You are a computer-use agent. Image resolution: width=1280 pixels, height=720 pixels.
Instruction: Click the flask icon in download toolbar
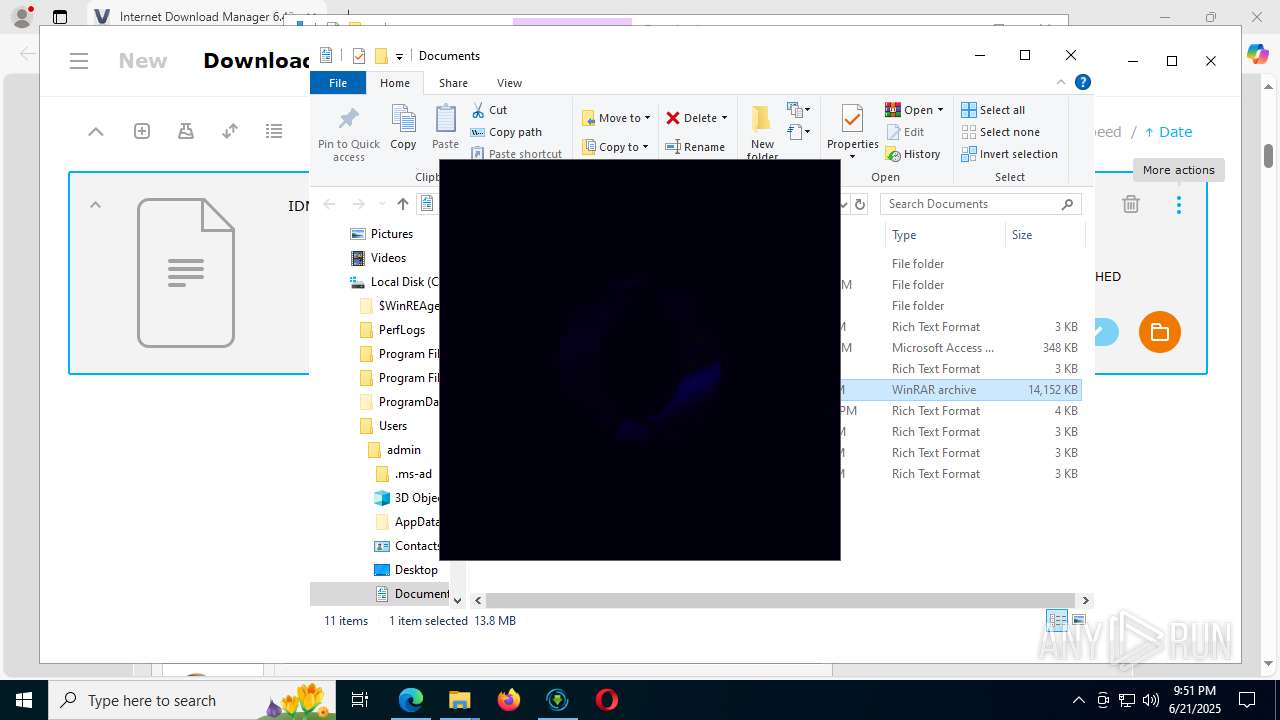point(185,131)
